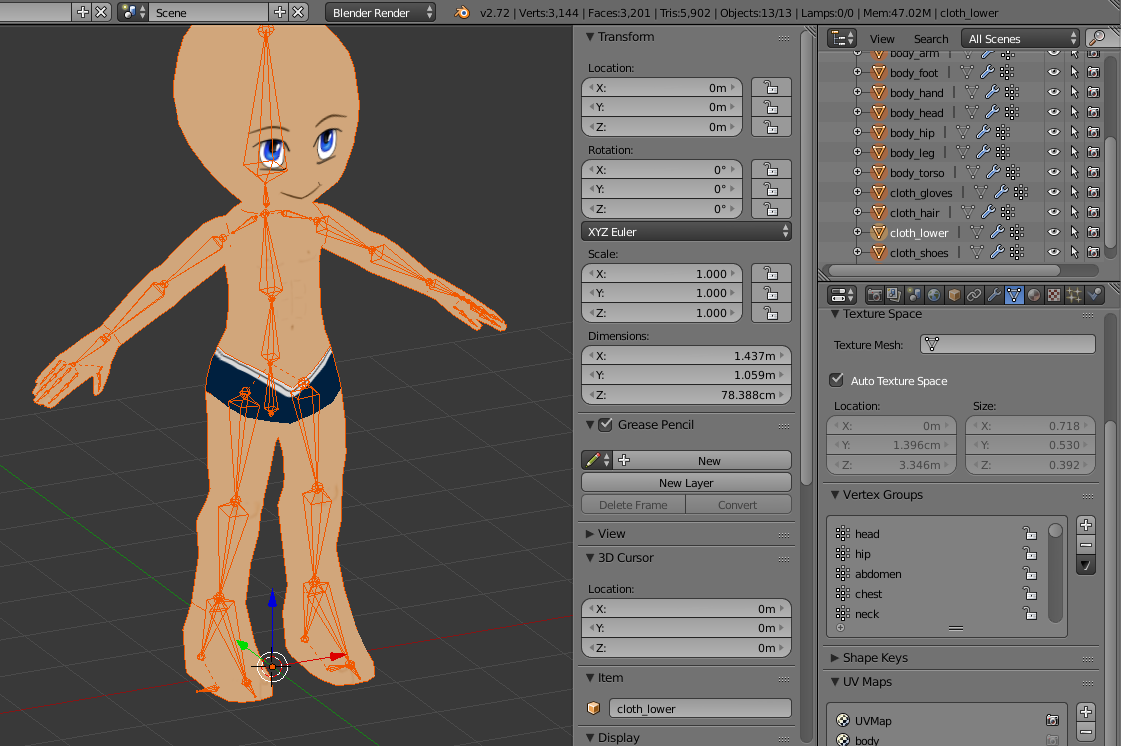
Task: Click vertex groups icon of body_hand row
Action: point(1012,92)
